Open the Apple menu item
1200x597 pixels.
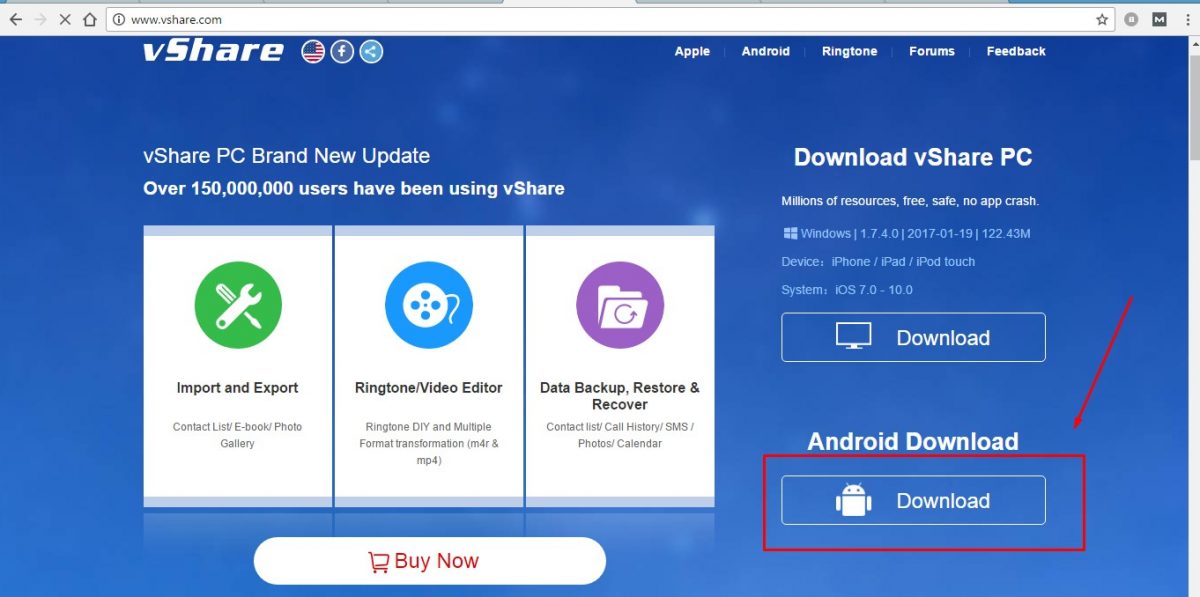(692, 51)
